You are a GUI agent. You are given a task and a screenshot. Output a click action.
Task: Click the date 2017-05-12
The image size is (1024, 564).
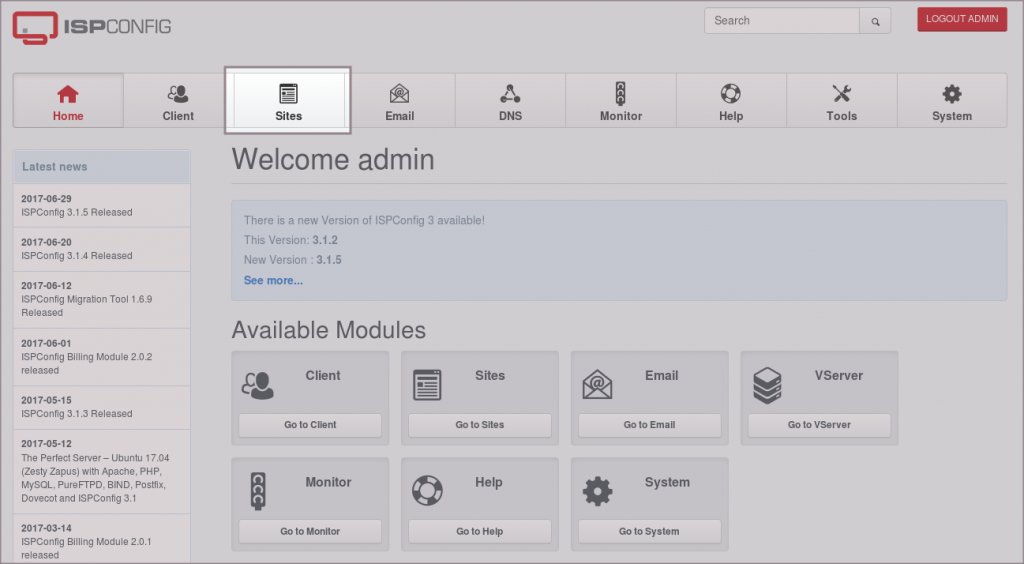(x=46, y=444)
